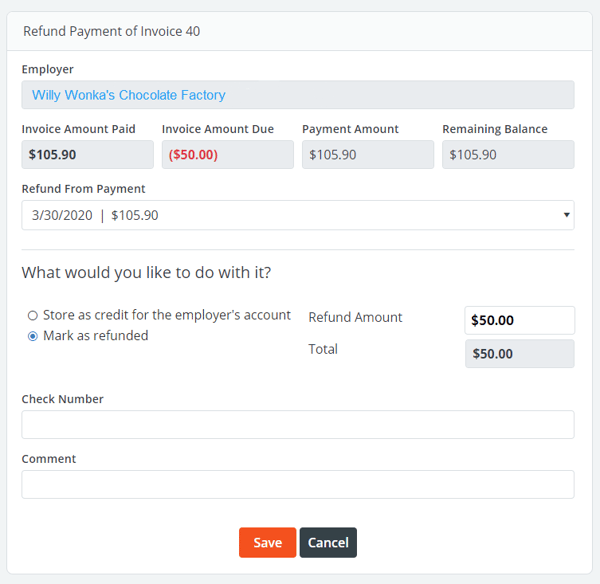This screenshot has width=600, height=584.
Task: Click the Remaining Balance field
Action: click(508, 154)
